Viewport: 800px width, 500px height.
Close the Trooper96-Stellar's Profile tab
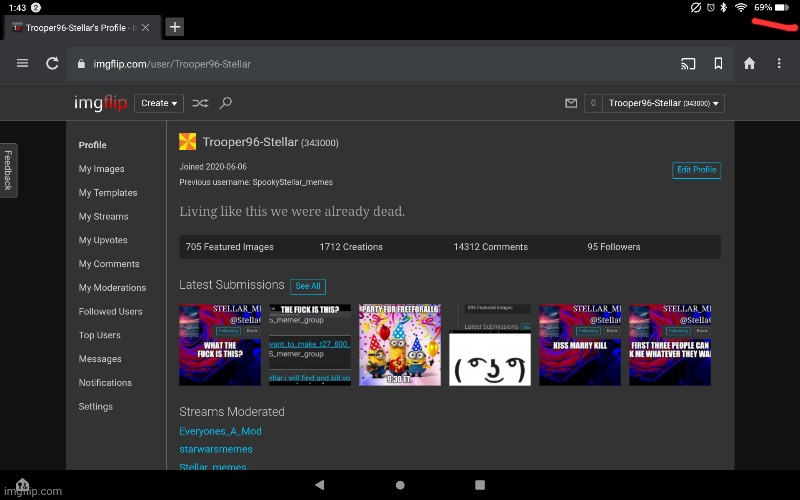[145, 28]
